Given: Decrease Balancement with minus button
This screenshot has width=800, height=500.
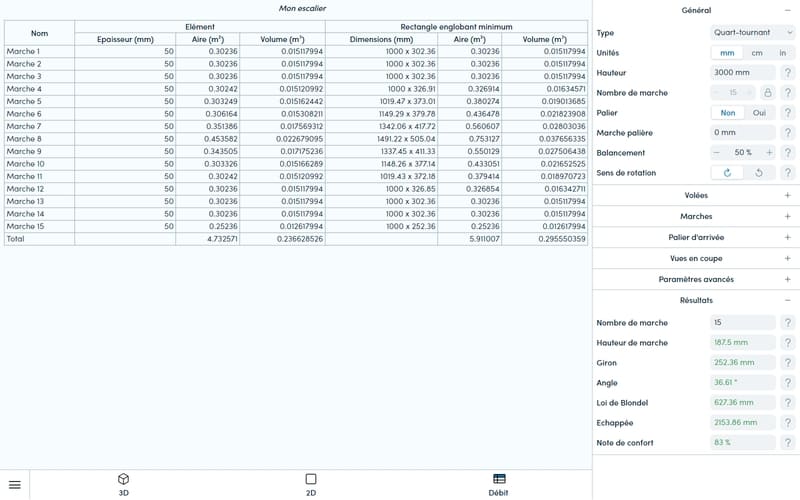Looking at the screenshot, I should point(716,153).
